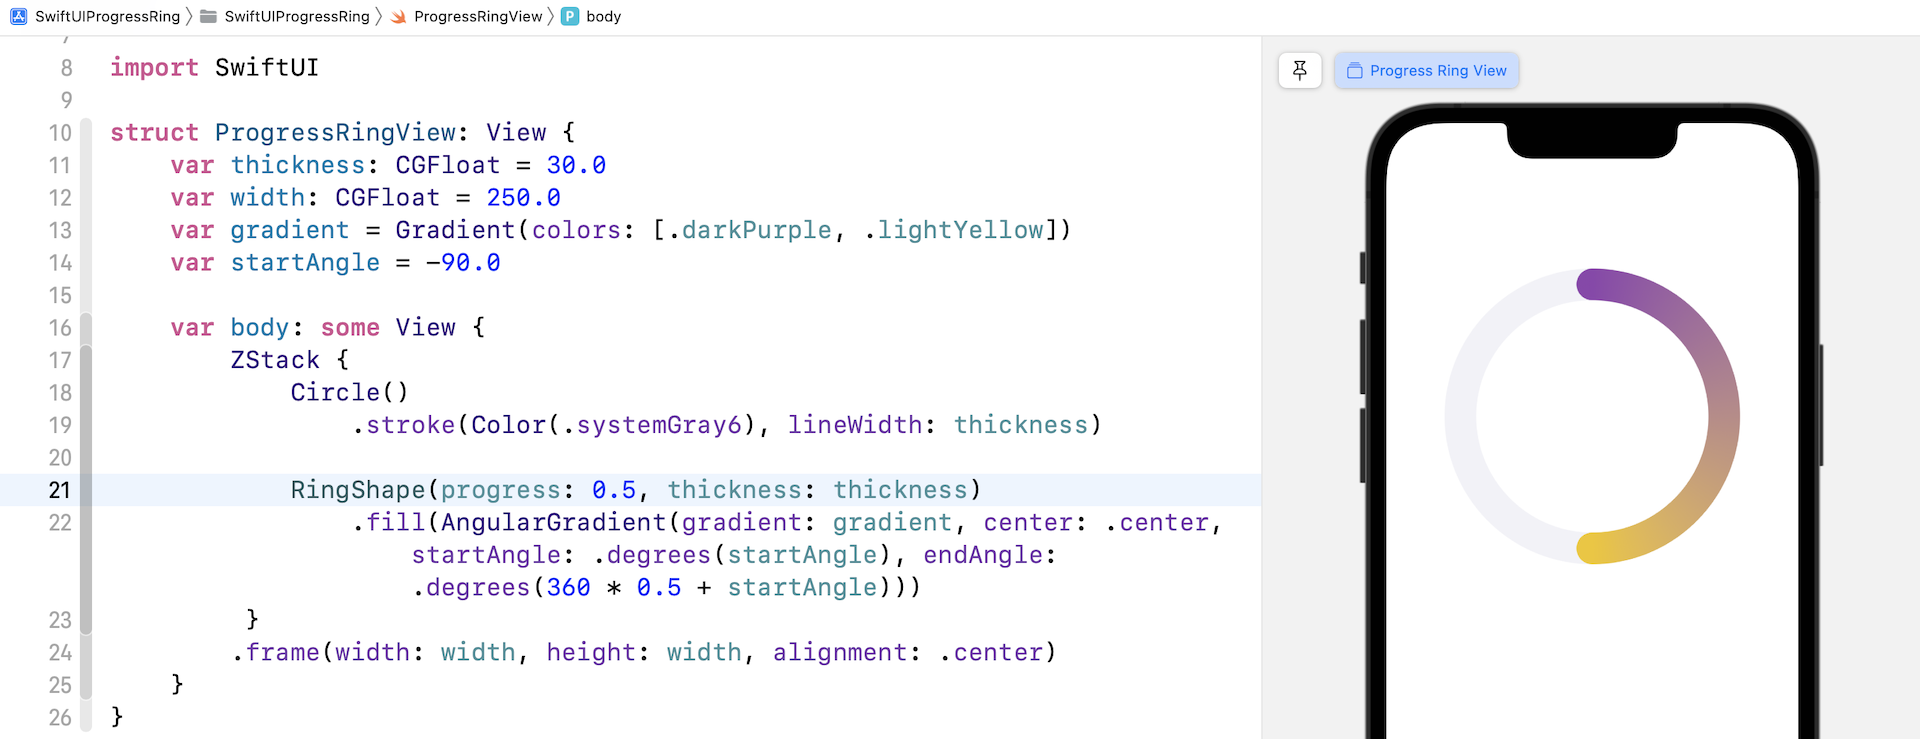The height and width of the screenshot is (739, 1920).
Task: Click the ZStack keyword on line 17
Action: (275, 360)
